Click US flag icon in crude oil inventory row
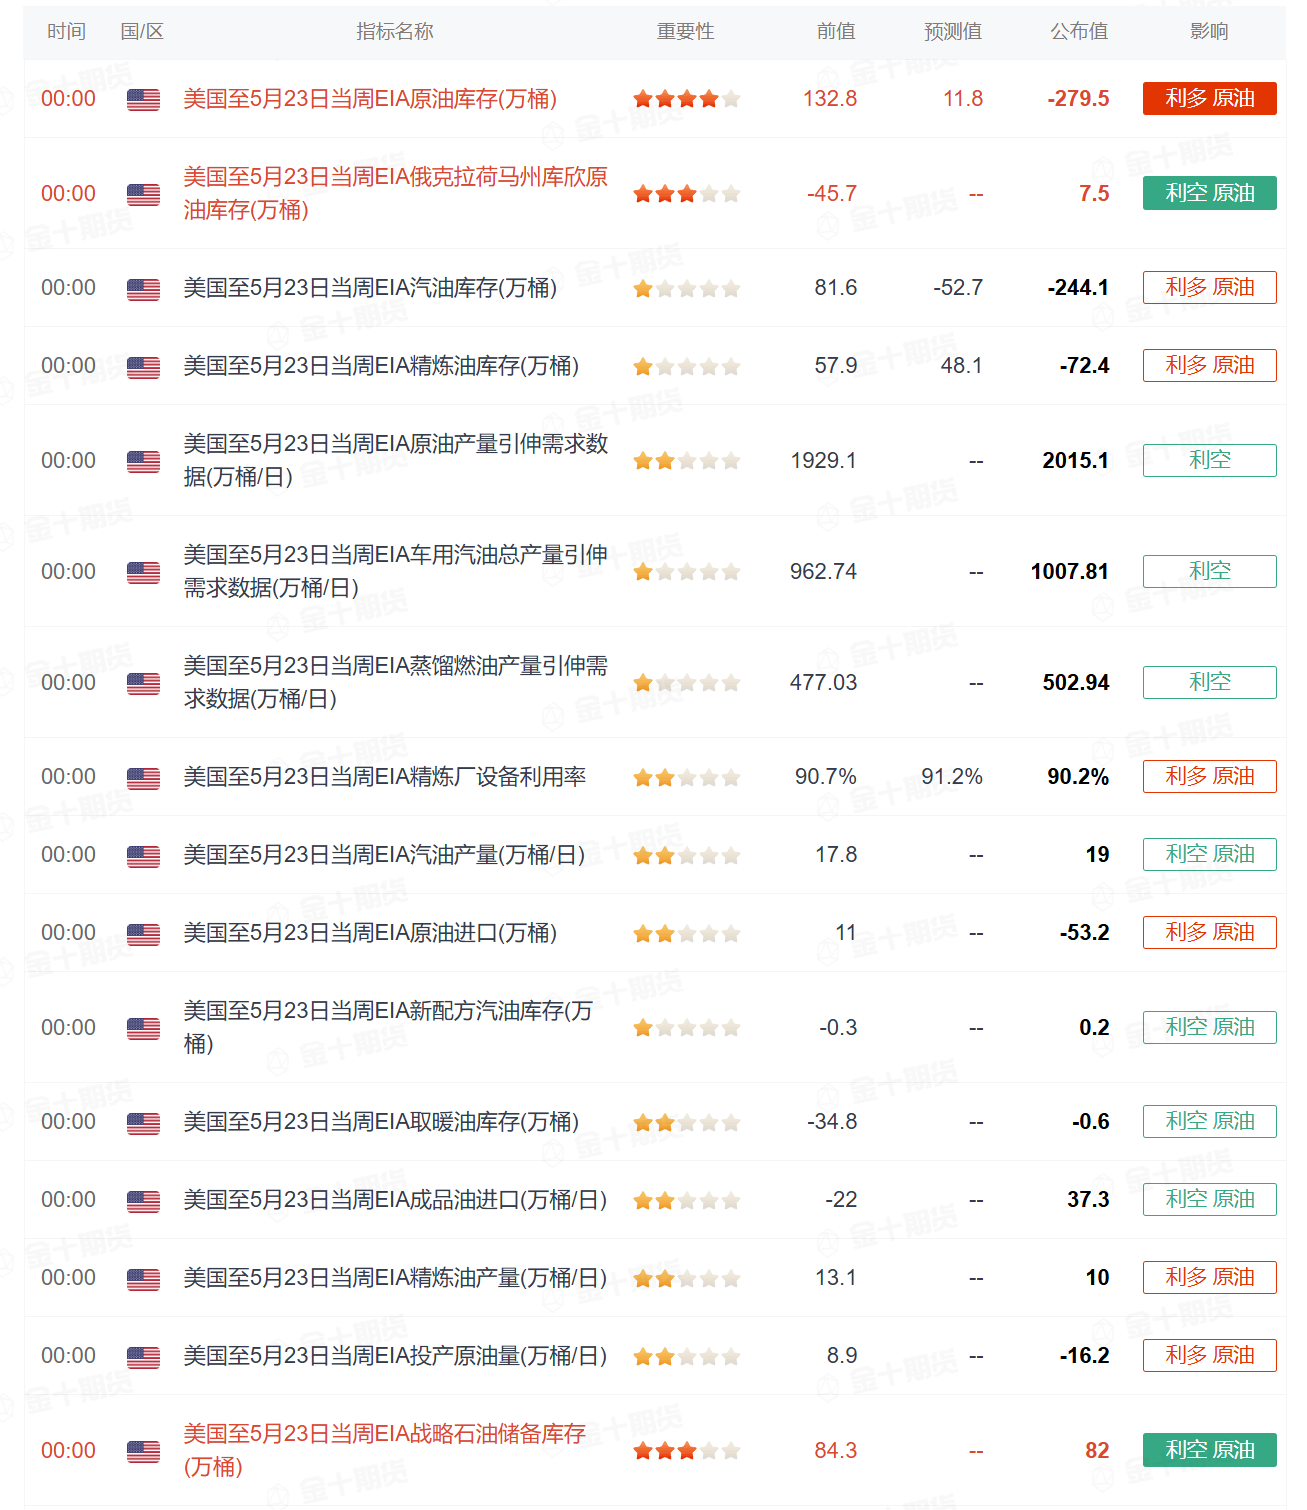Screen dimensions: 1307x1510 pyautogui.click(x=143, y=99)
